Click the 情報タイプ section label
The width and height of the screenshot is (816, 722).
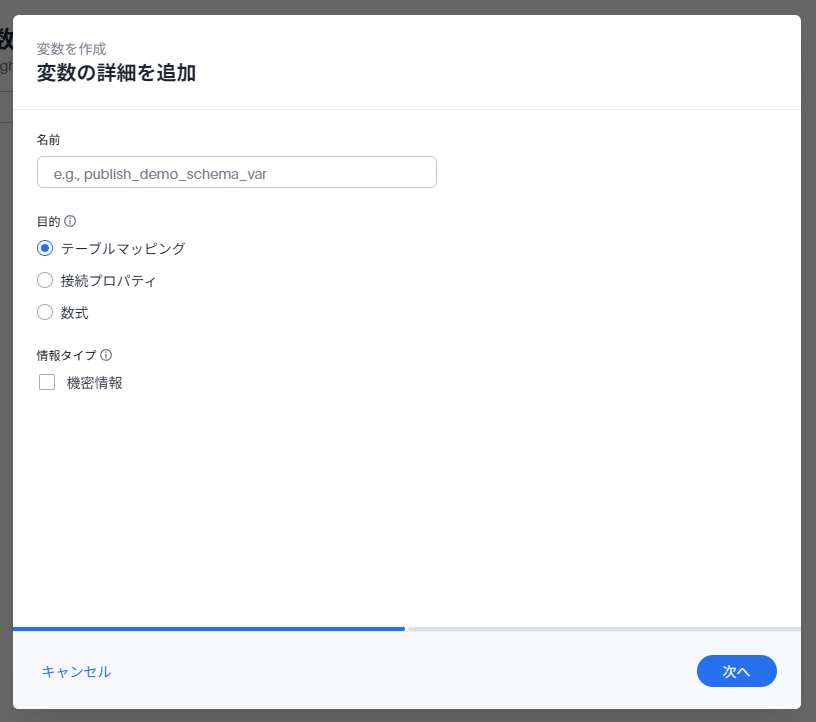click(x=67, y=355)
